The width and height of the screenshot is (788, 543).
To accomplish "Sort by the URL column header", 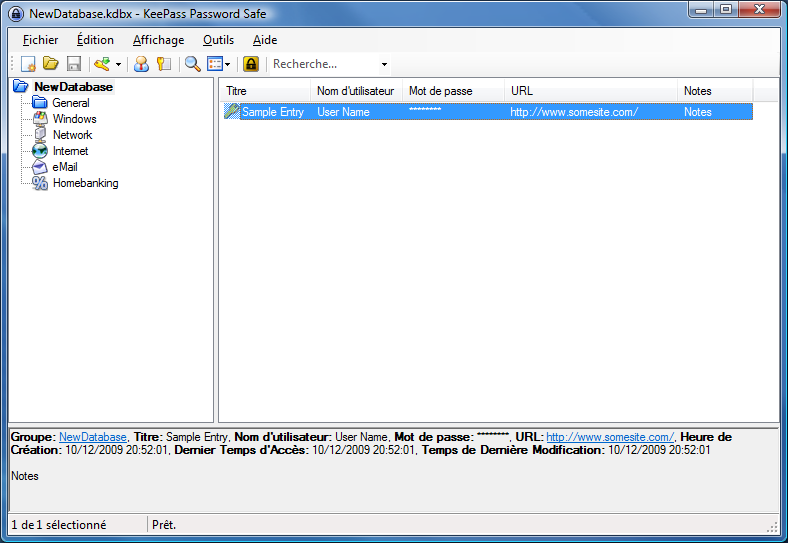I will pos(591,91).
